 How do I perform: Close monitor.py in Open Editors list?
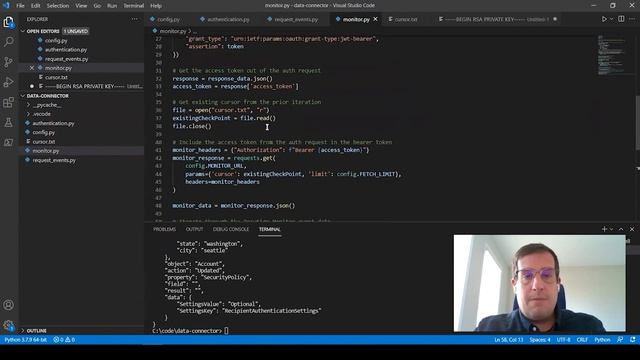point(32,68)
